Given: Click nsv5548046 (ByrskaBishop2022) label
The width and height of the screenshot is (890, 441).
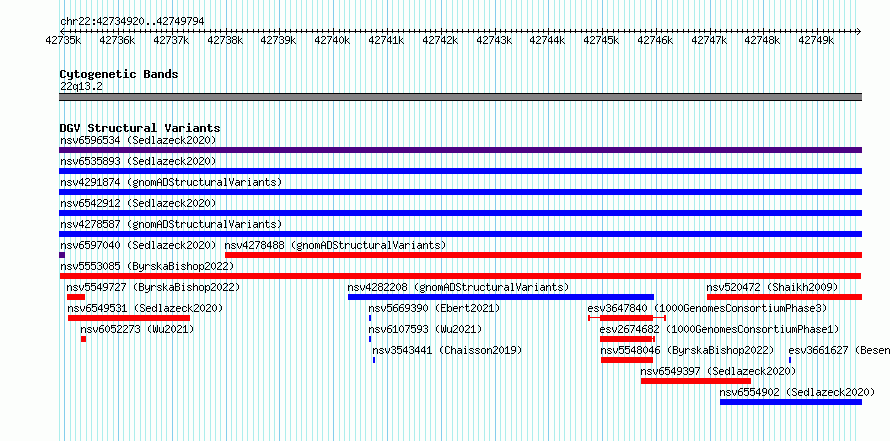Looking at the screenshot, I should click(687, 350).
